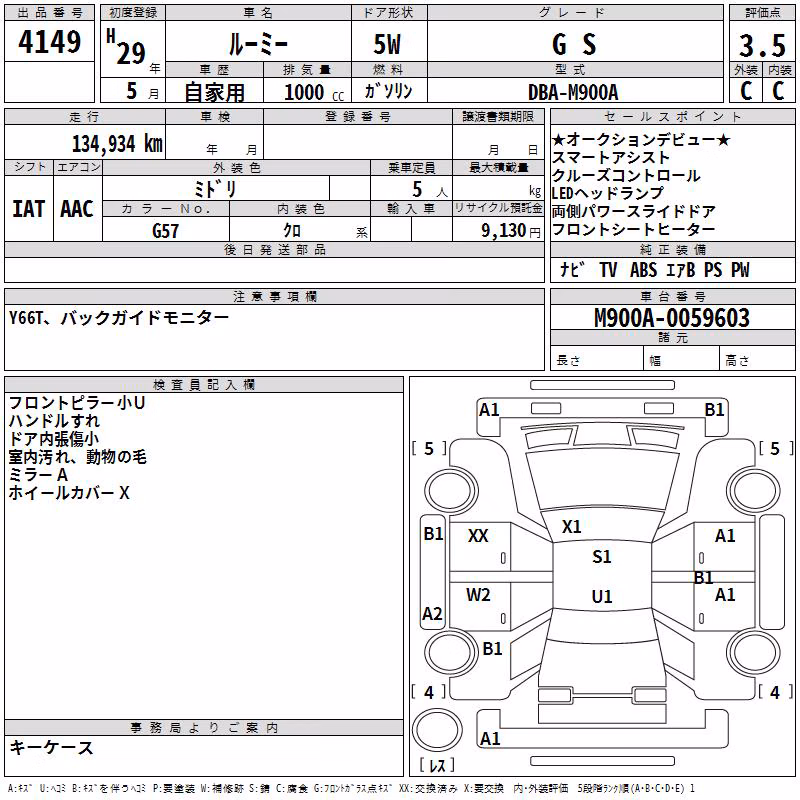Click the 検査員記入欄 header
Viewport: 800px width, 800px height.
[204, 385]
